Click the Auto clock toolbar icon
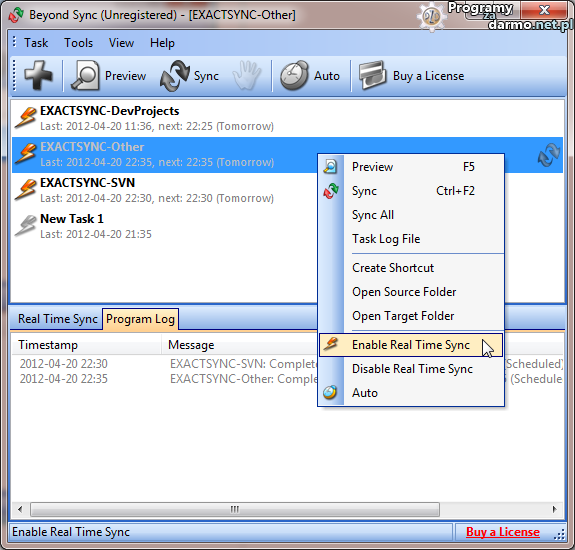Image resolution: width=575 pixels, height=550 pixels. coord(294,76)
